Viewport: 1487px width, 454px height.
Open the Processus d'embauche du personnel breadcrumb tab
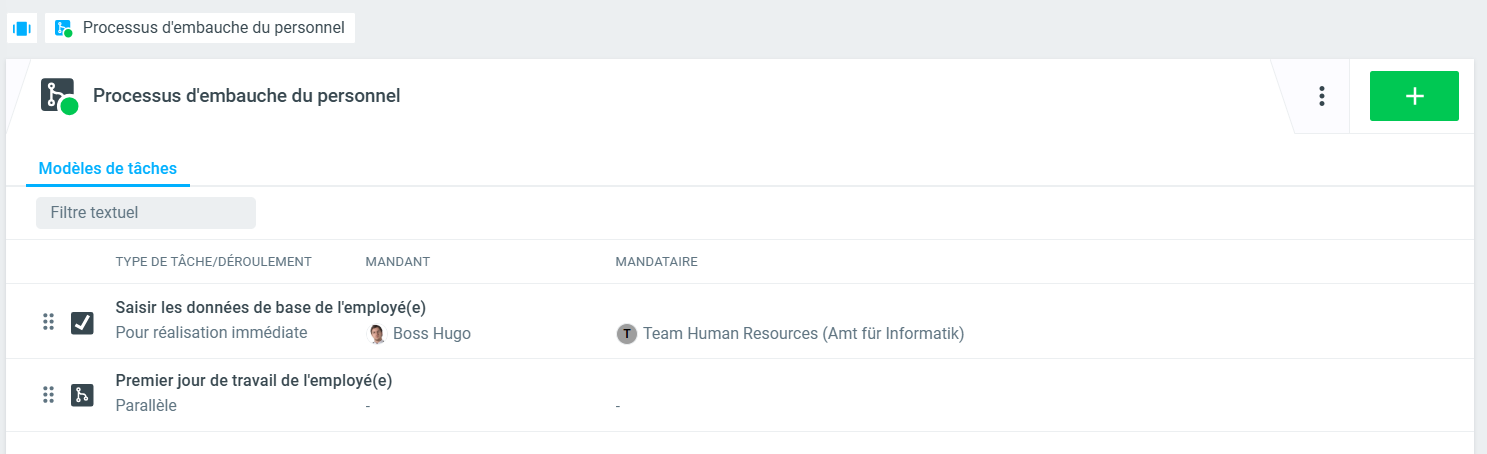click(x=213, y=28)
